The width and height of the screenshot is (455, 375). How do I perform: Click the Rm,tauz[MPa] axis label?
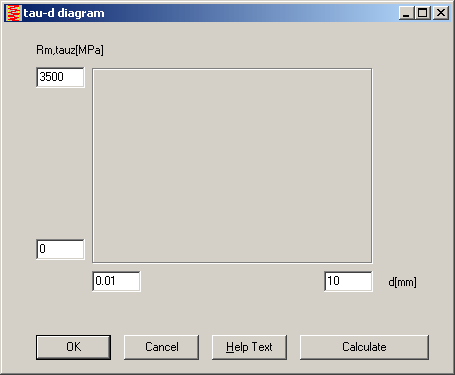(70, 50)
